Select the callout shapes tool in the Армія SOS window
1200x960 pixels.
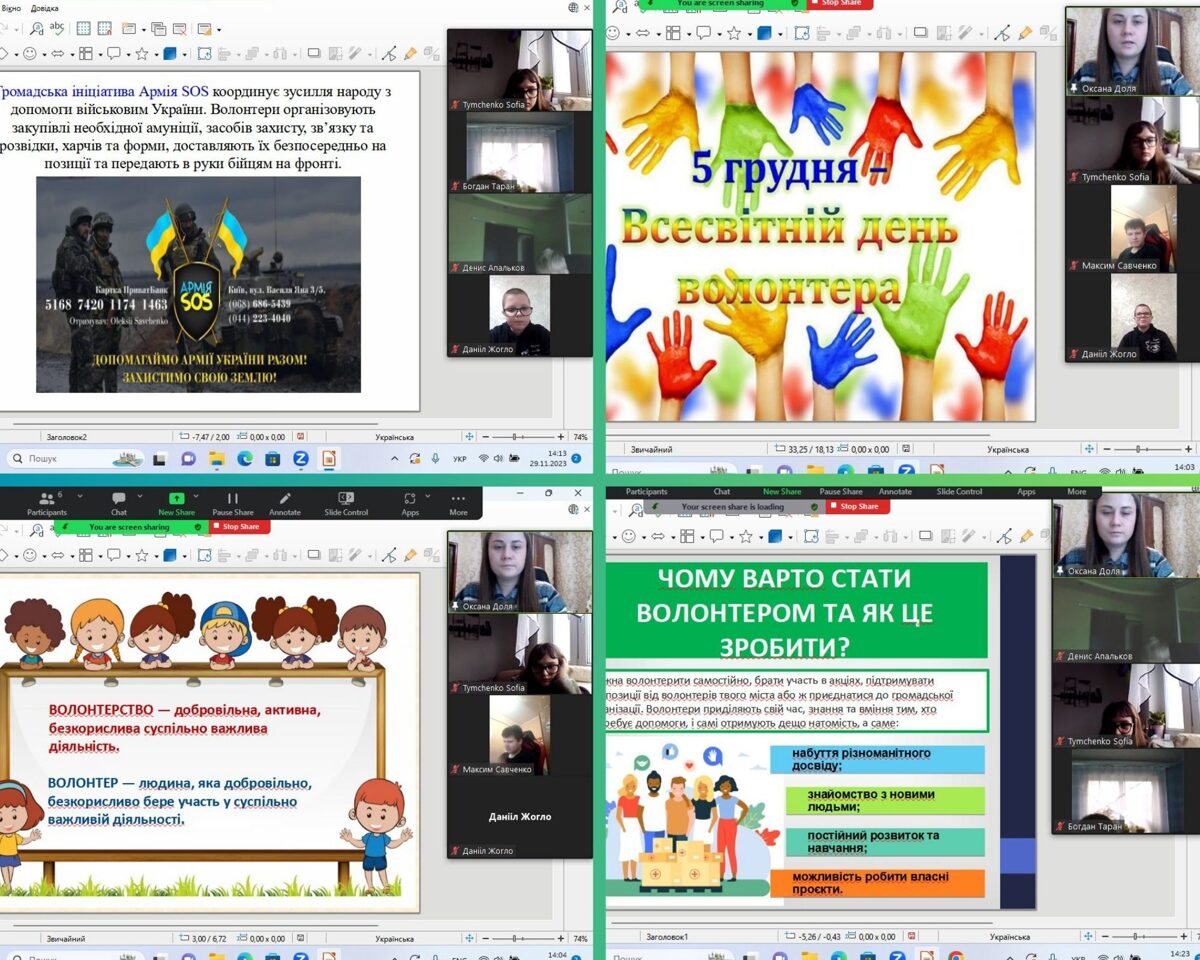pos(113,53)
